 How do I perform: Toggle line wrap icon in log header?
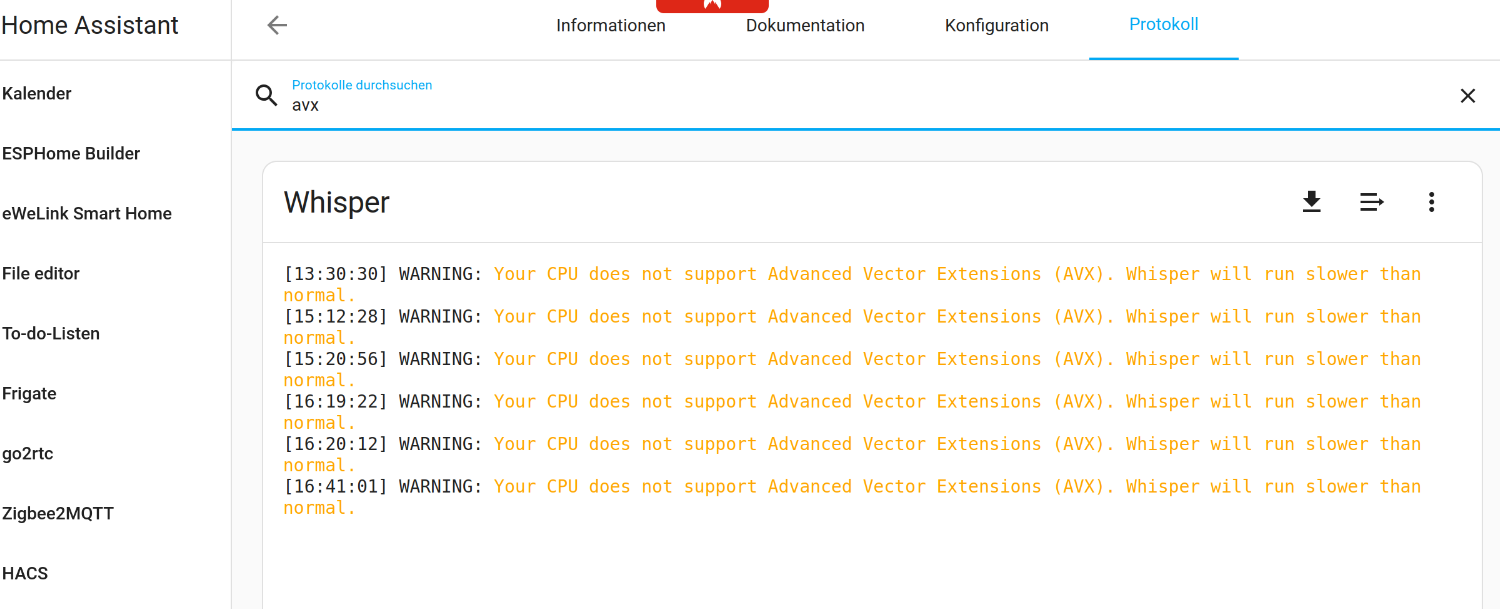[x=1371, y=202]
